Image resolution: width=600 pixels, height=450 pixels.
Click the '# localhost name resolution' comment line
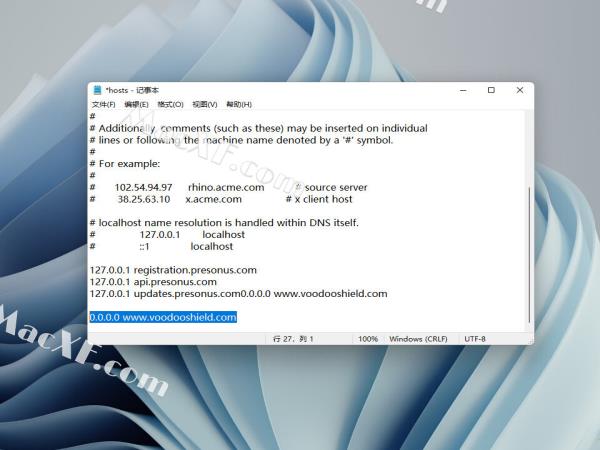point(224,223)
